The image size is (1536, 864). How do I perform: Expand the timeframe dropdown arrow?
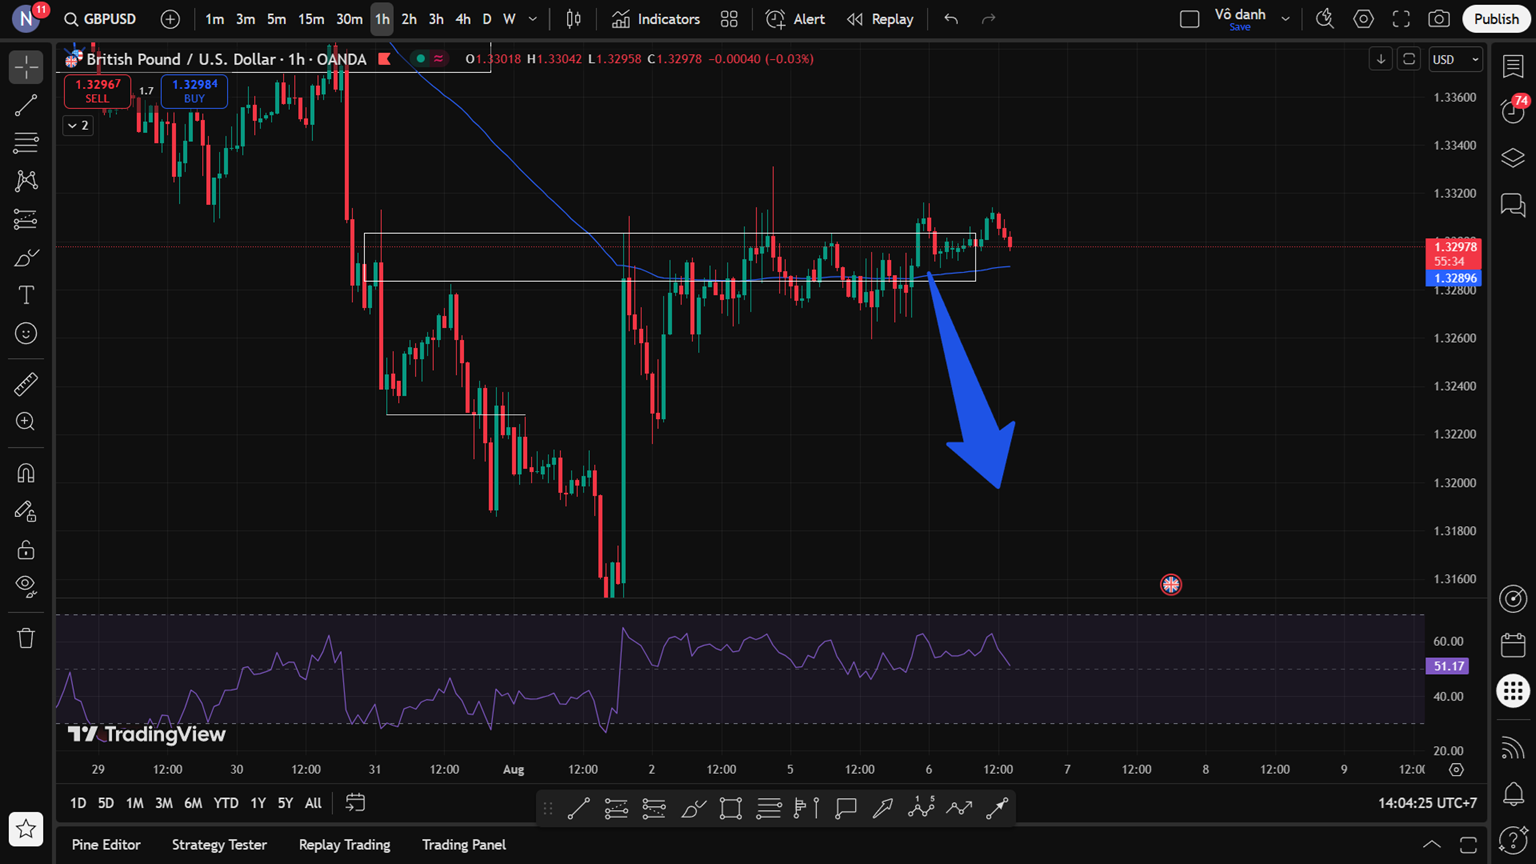533,19
